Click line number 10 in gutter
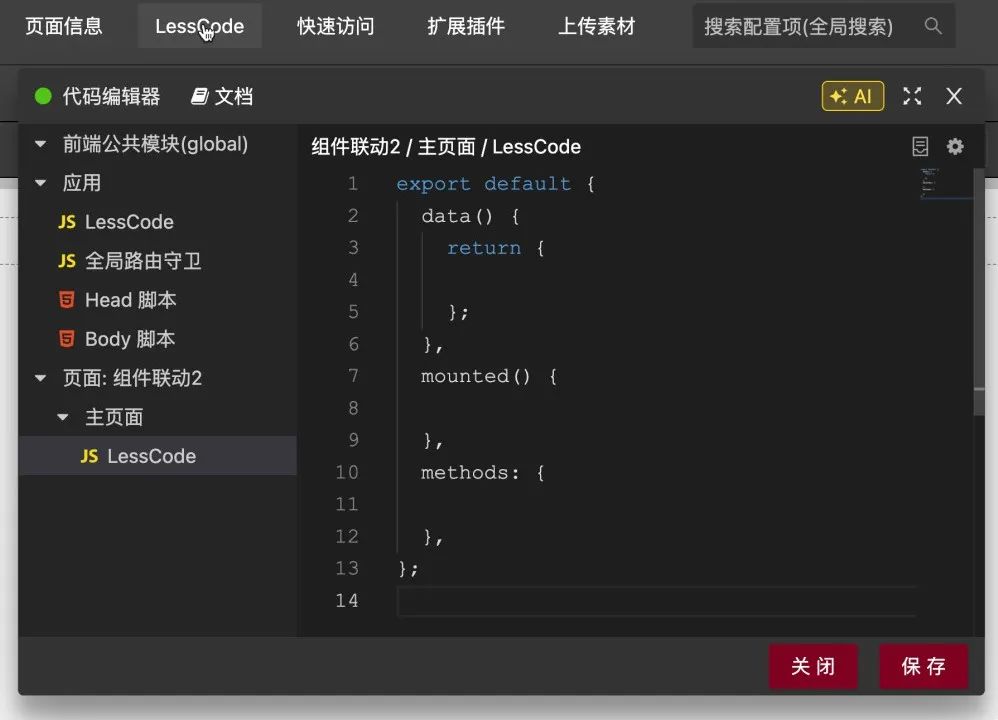998x720 pixels. coord(347,473)
